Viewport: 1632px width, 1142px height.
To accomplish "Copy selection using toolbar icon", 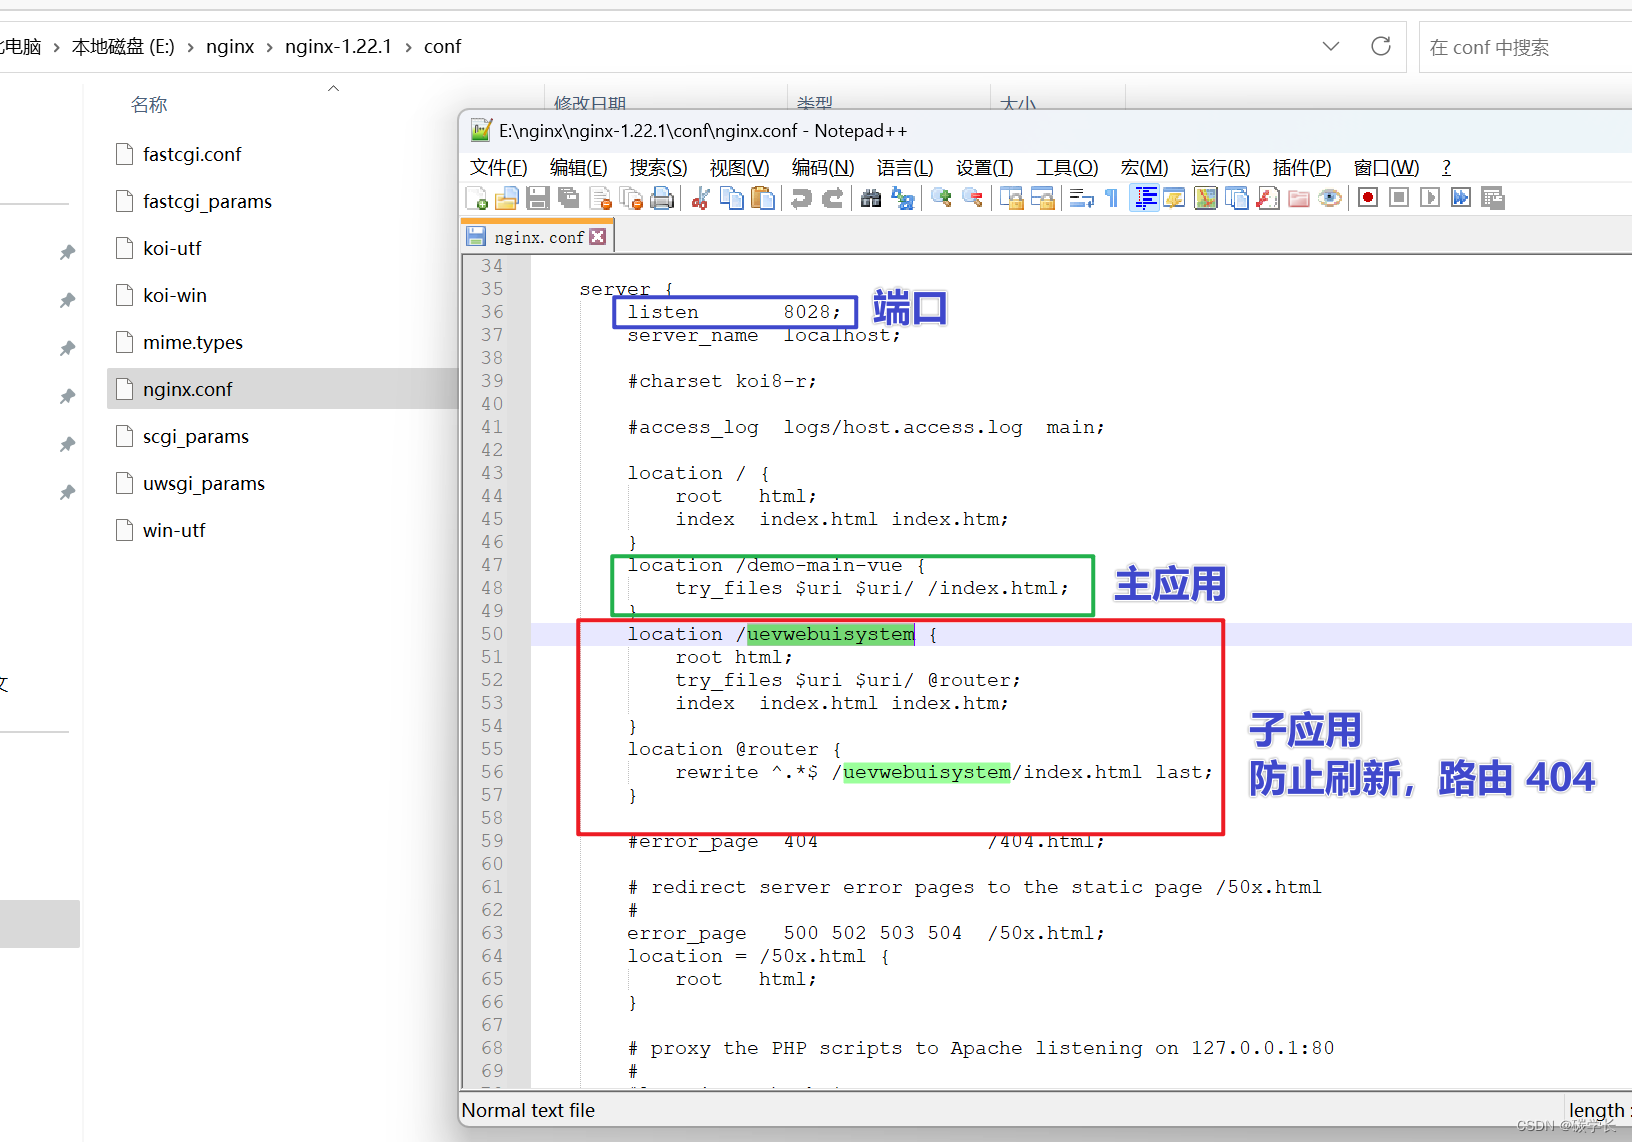I will coord(732,198).
